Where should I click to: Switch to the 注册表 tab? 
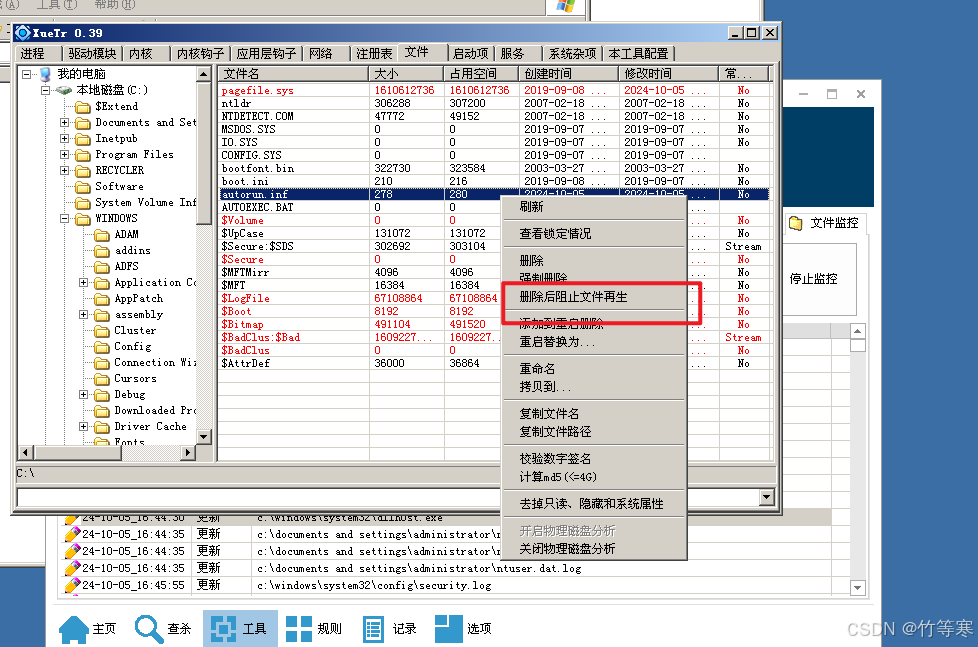pos(374,53)
